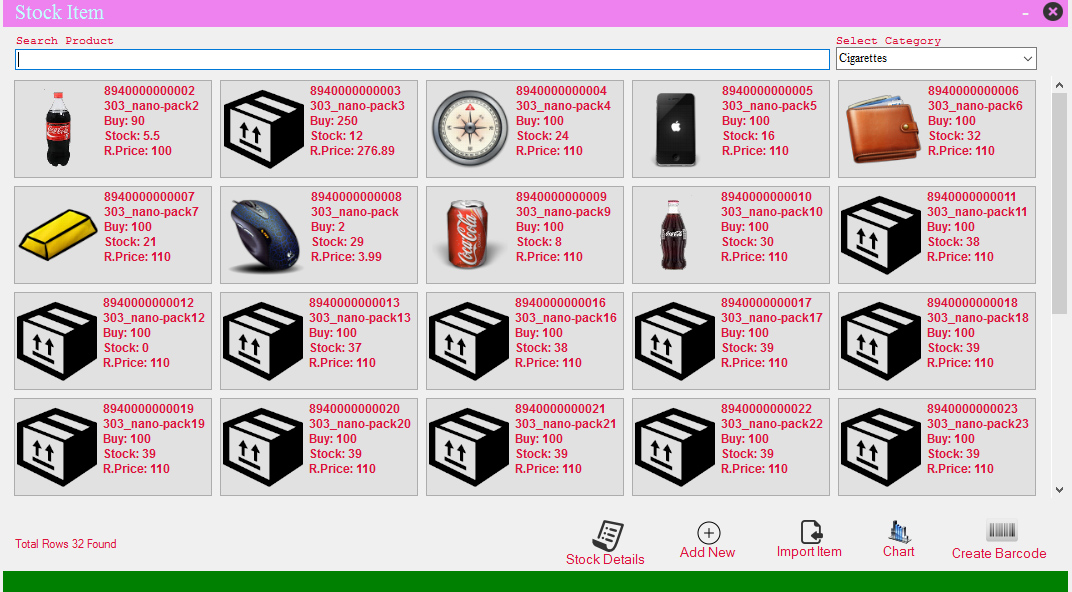Click Stock: 16 on 303_nano-pack5
Viewport: 1072px width, 592px height.
pyautogui.click(x=748, y=136)
